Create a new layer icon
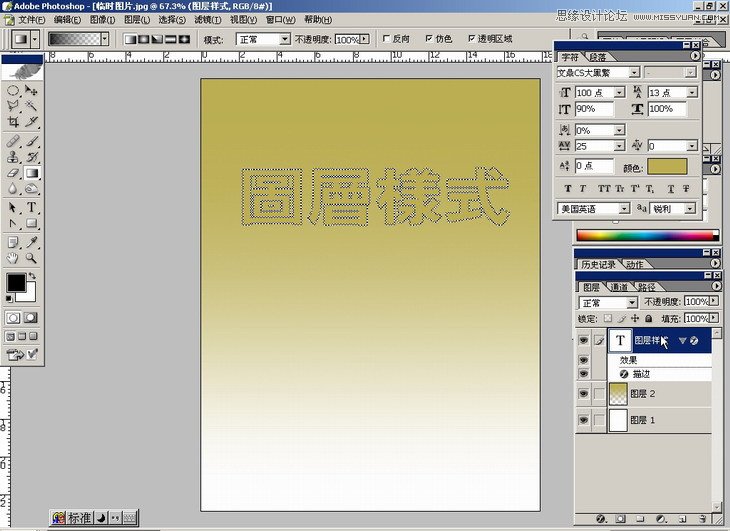730x531 pixels. [682, 518]
